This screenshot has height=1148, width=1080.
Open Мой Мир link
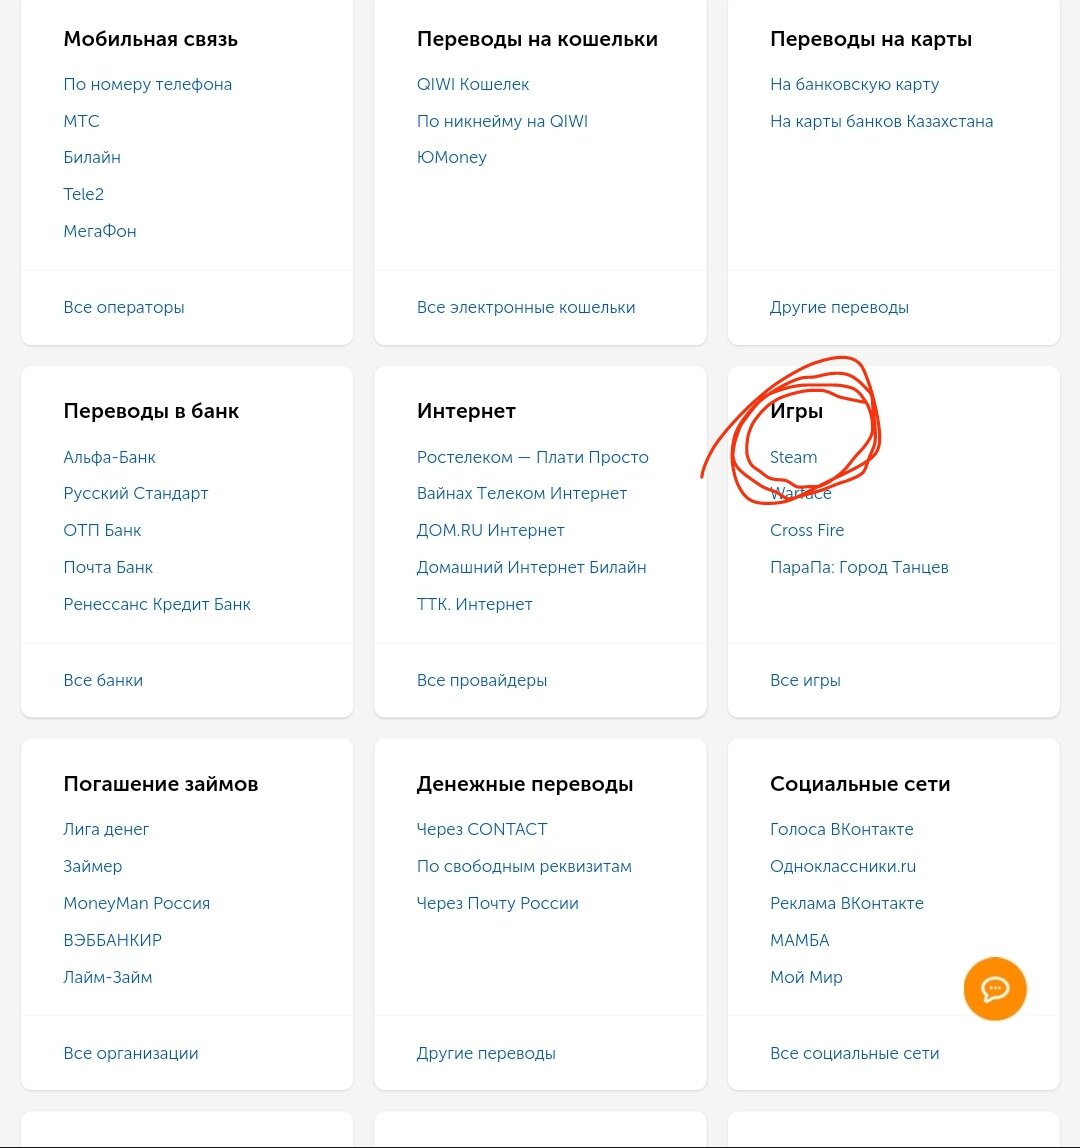[x=805, y=977]
